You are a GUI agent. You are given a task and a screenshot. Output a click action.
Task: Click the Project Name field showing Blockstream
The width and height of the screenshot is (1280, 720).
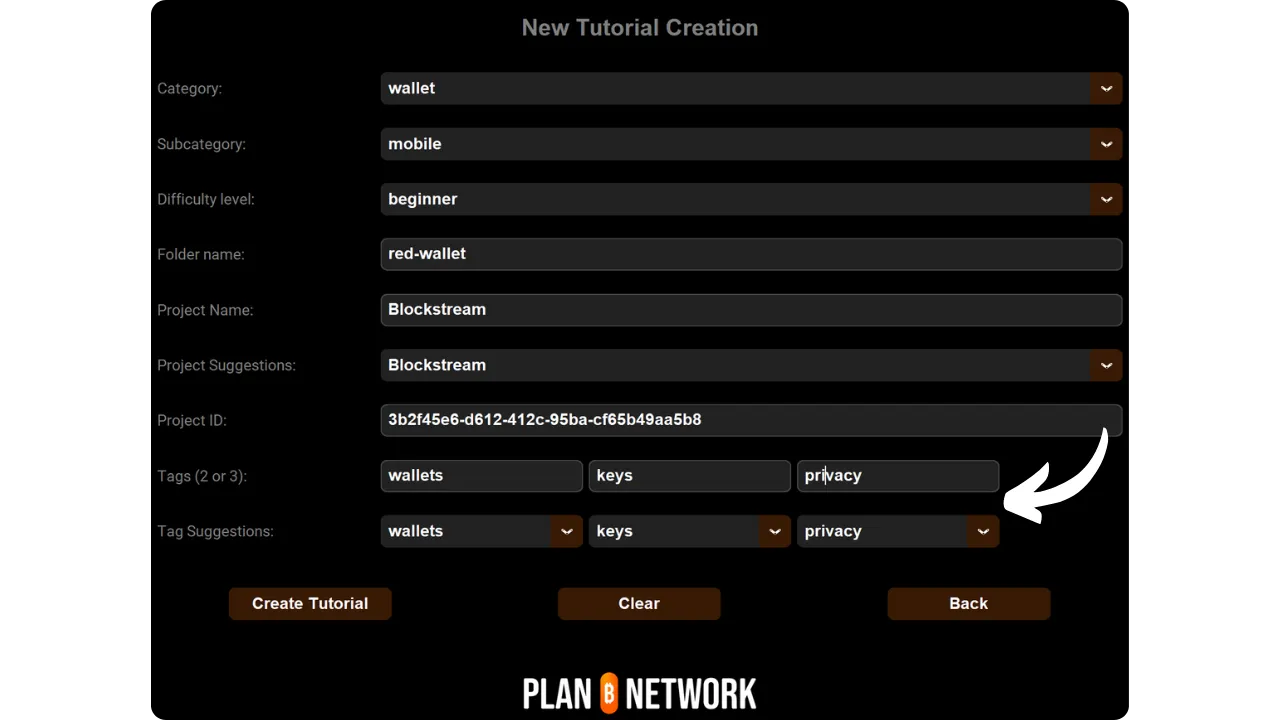pyautogui.click(x=750, y=310)
